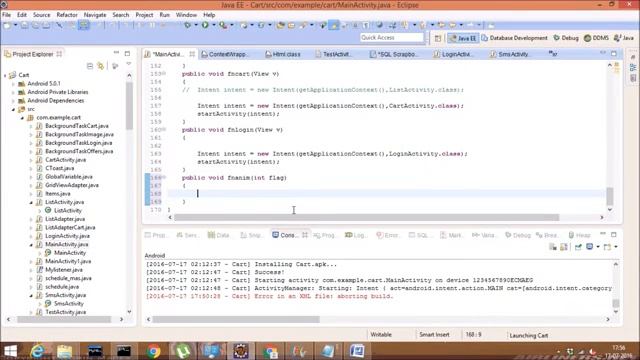The height and width of the screenshot is (360, 640).
Task: Click the console horizontal scrollbar
Action: pyautogui.click(x=236, y=319)
